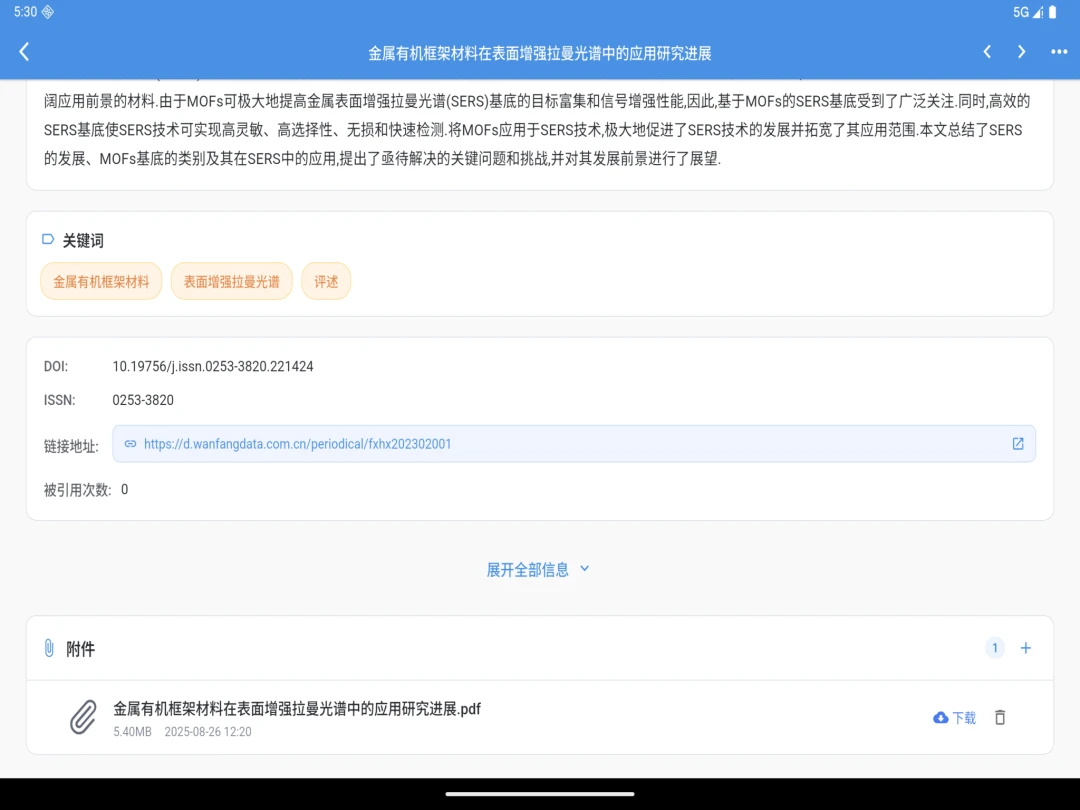Click the battery icon in status bar

tap(1052, 12)
